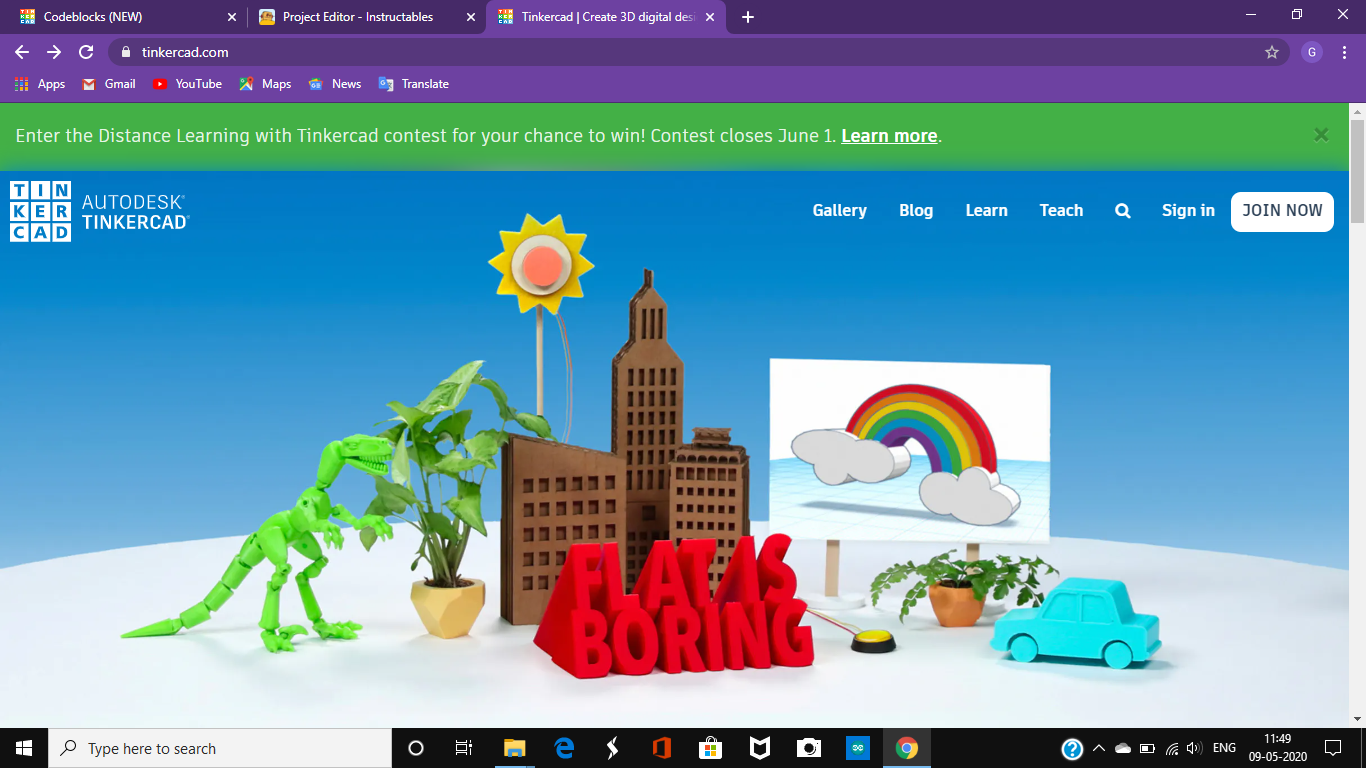This screenshot has height=768, width=1366.
Task: Open Tinkercad's search using the magnifier icon
Action: click(1122, 210)
